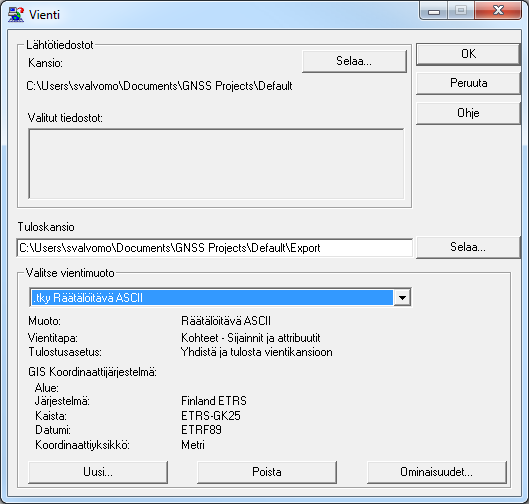Viewport: 529px width, 504px height.
Task: Create a new export format with Uusi
Action: pyautogui.click(x=98, y=472)
